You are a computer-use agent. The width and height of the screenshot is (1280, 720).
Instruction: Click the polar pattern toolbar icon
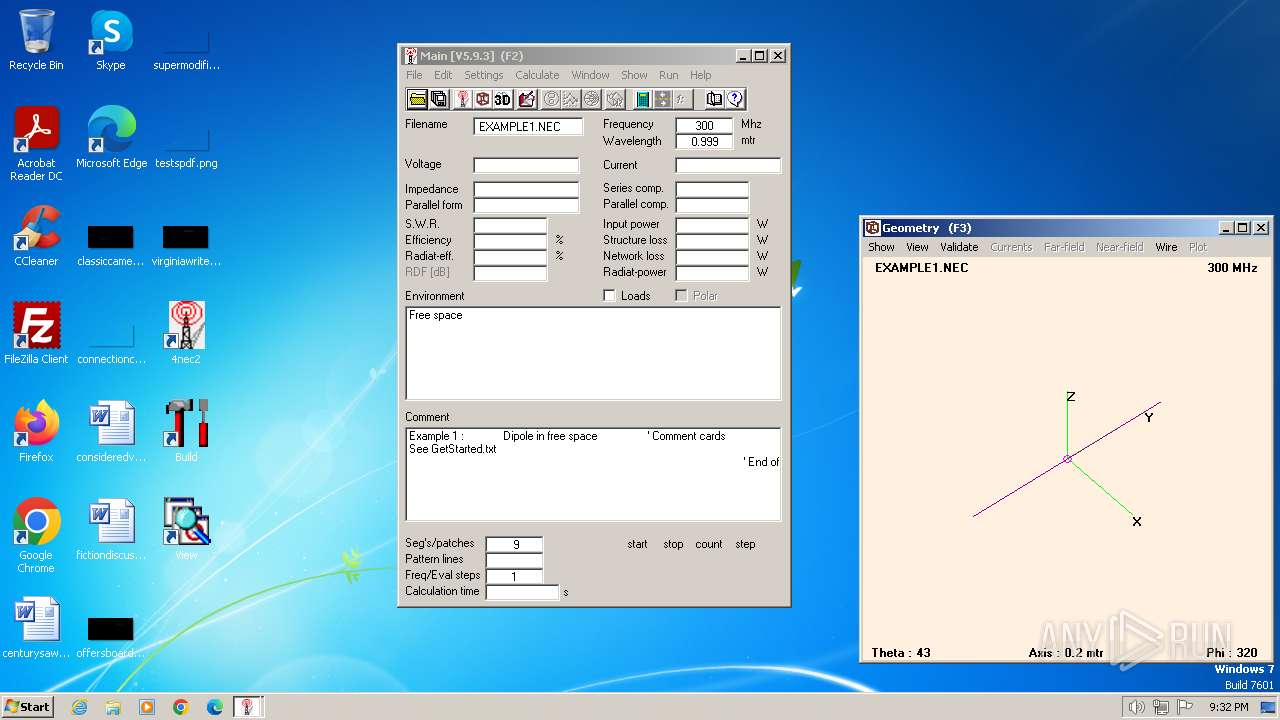coord(591,99)
